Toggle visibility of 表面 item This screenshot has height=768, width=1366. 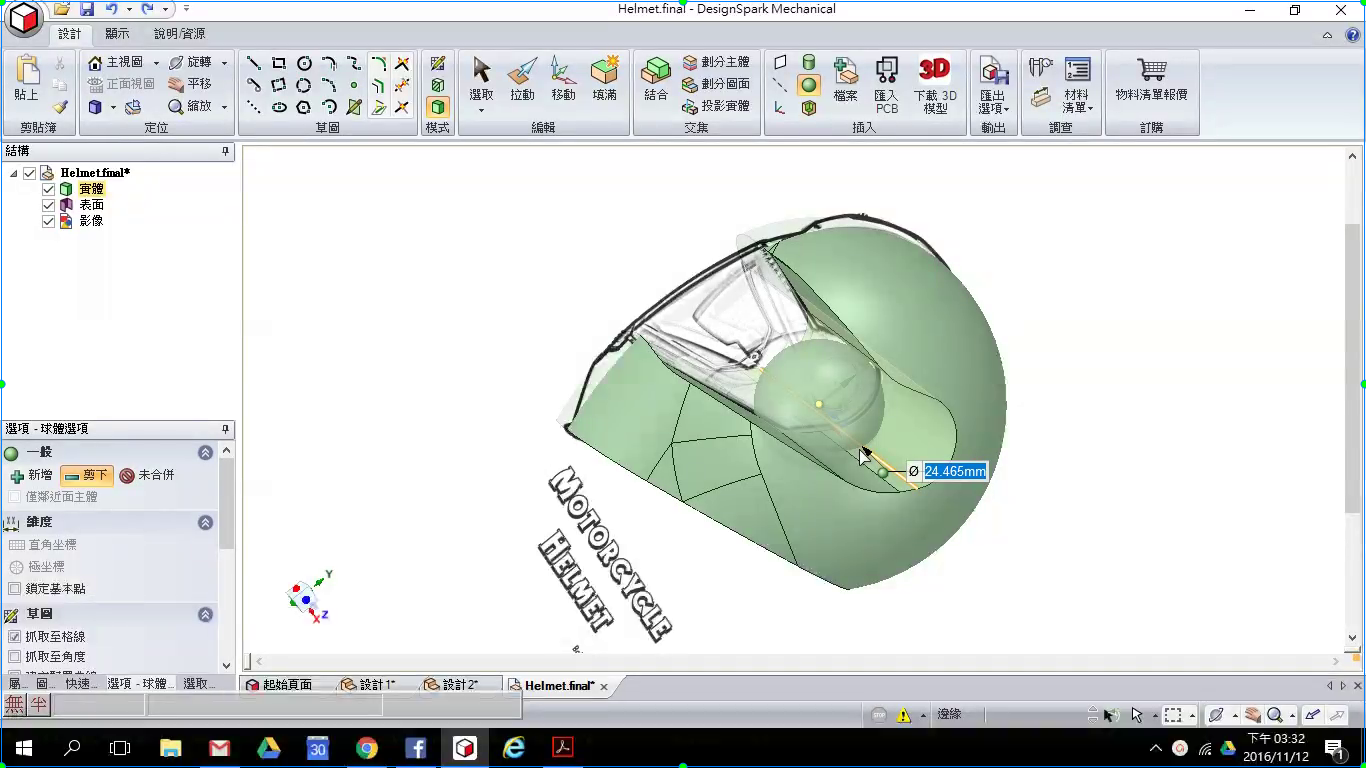[48, 205]
